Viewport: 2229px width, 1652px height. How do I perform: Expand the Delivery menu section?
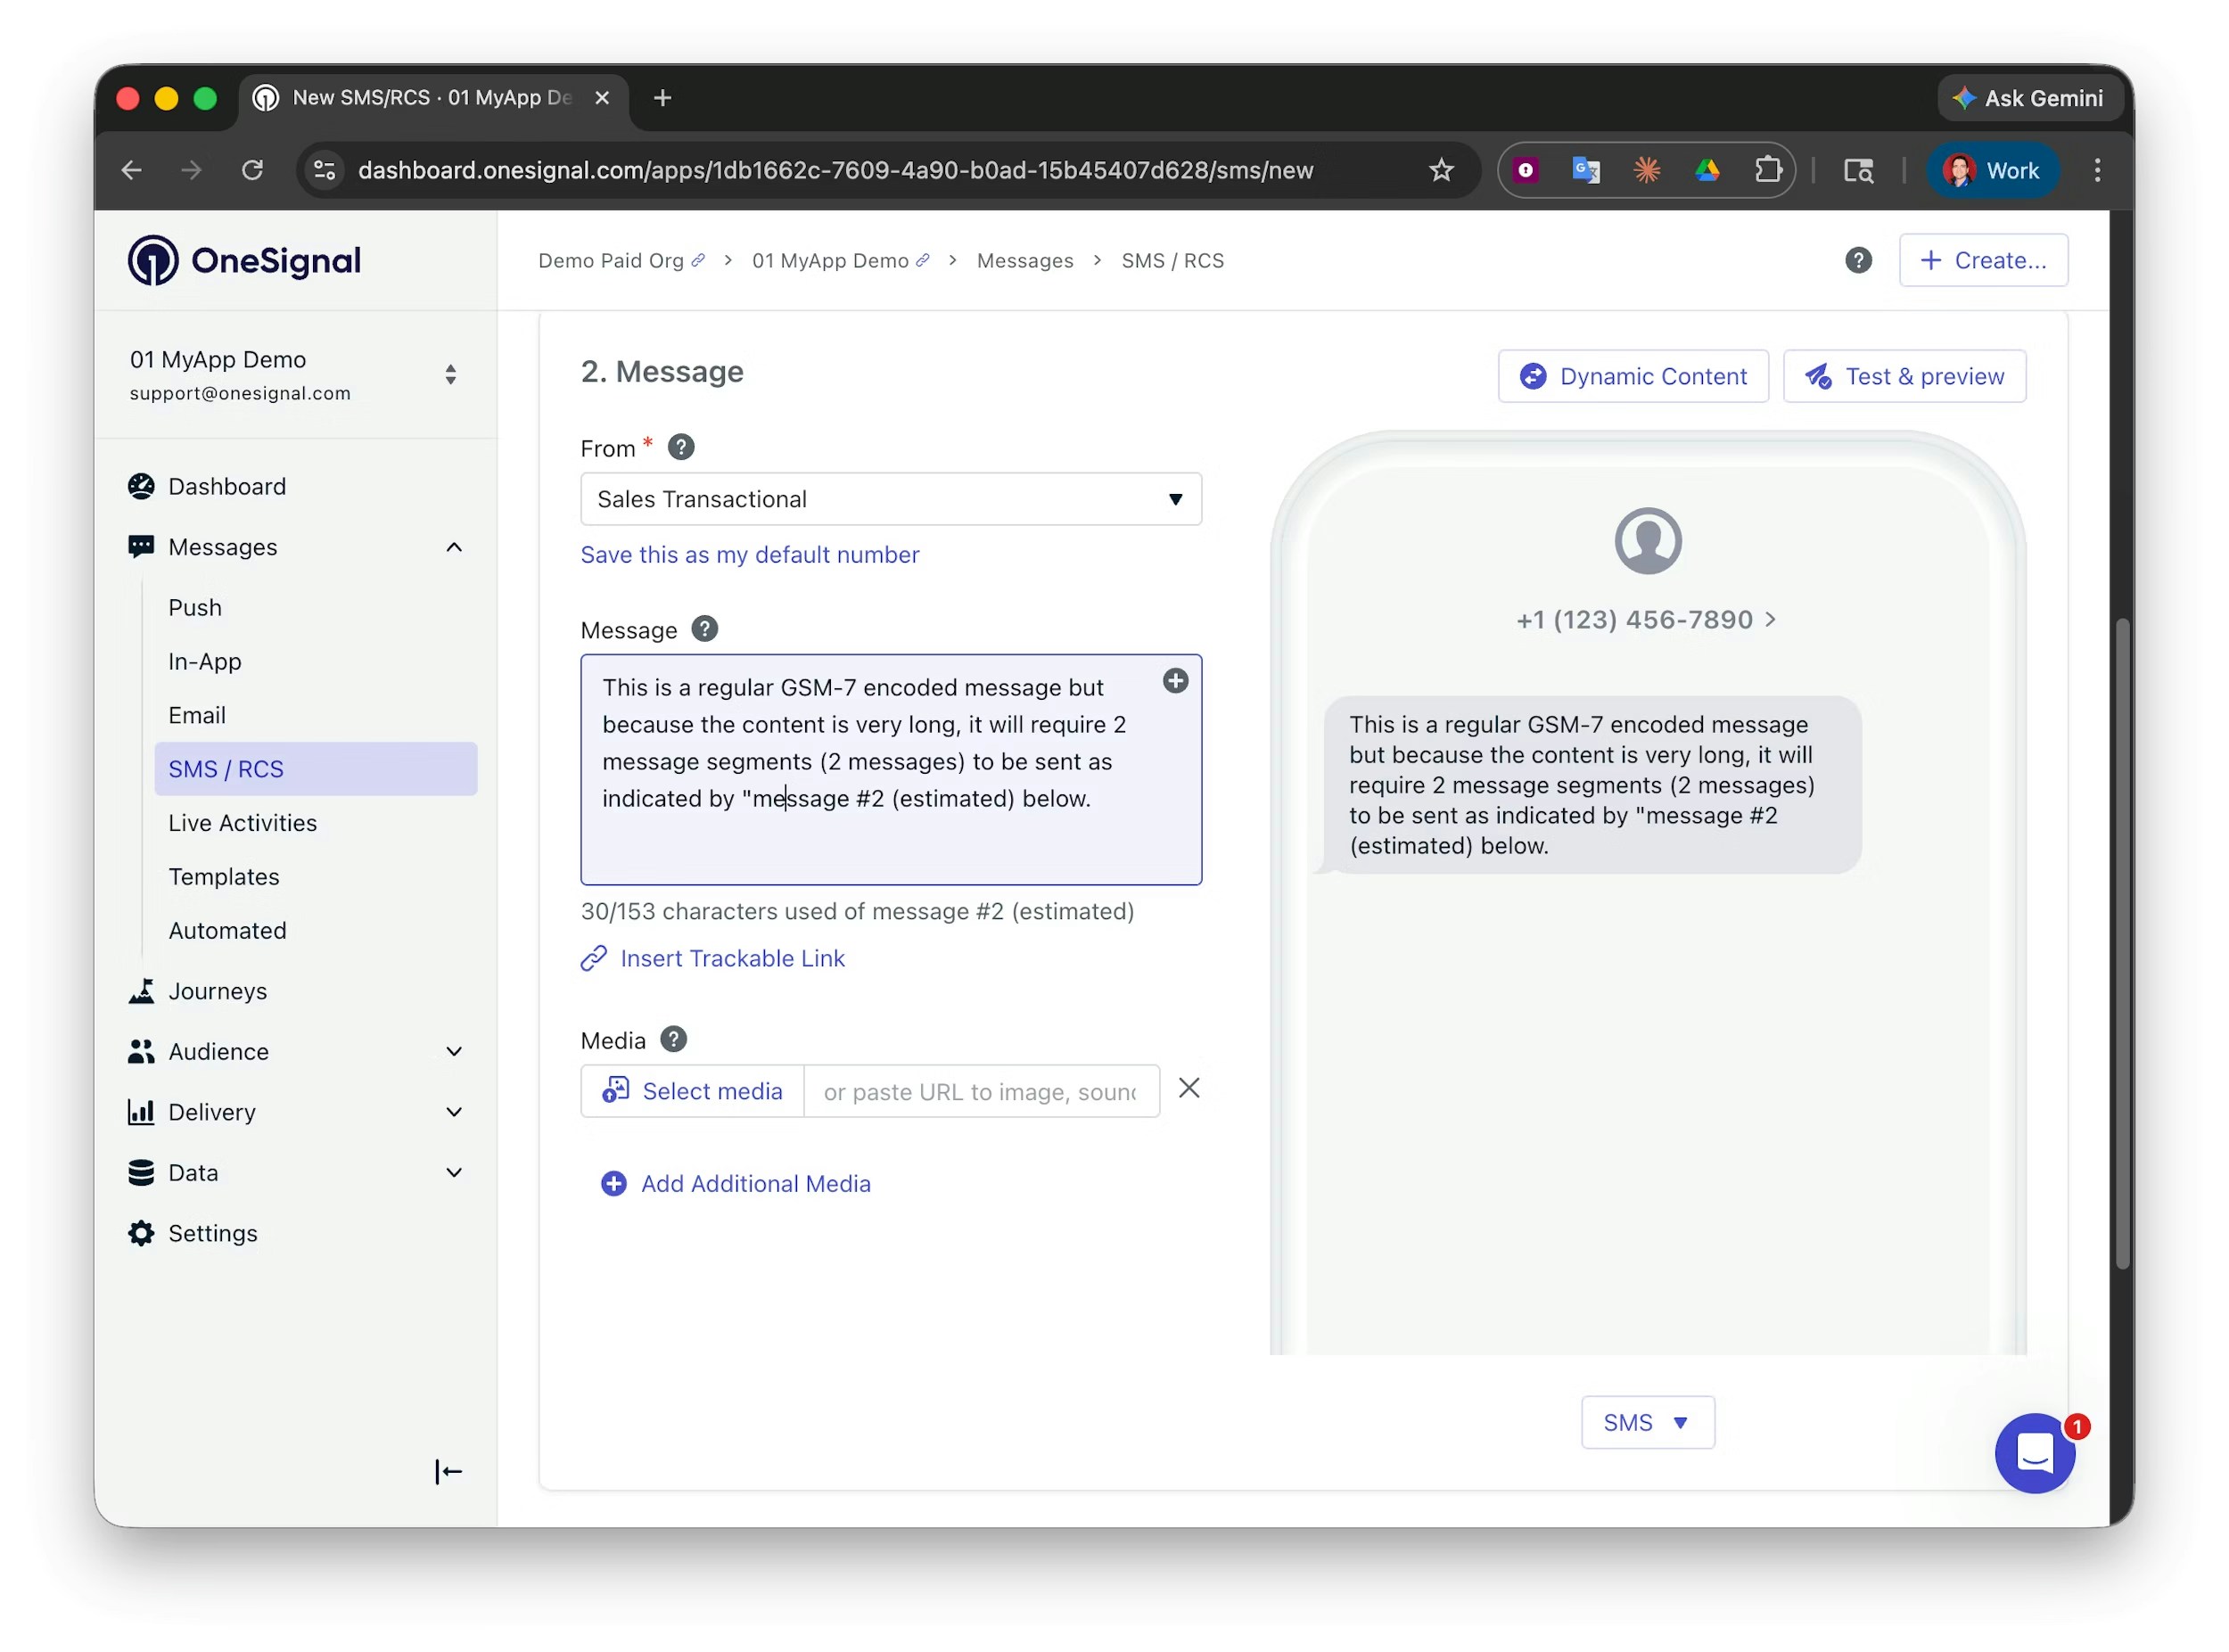click(x=454, y=1112)
